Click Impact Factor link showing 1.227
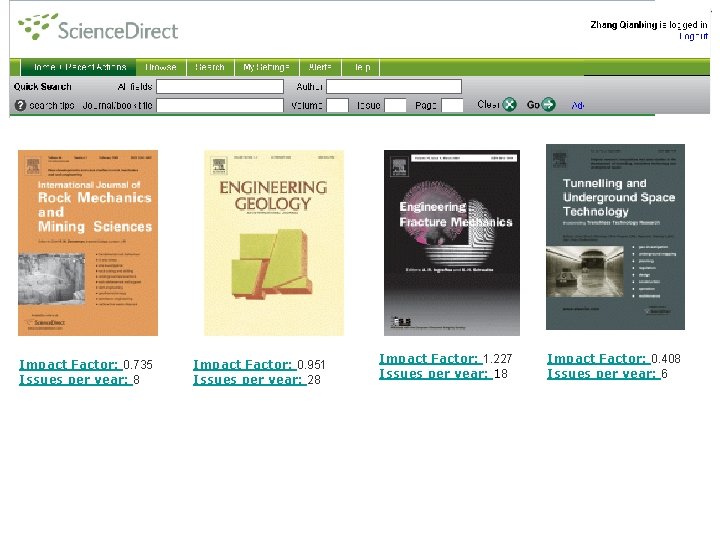Viewport: 720px width, 540px height. (430, 359)
